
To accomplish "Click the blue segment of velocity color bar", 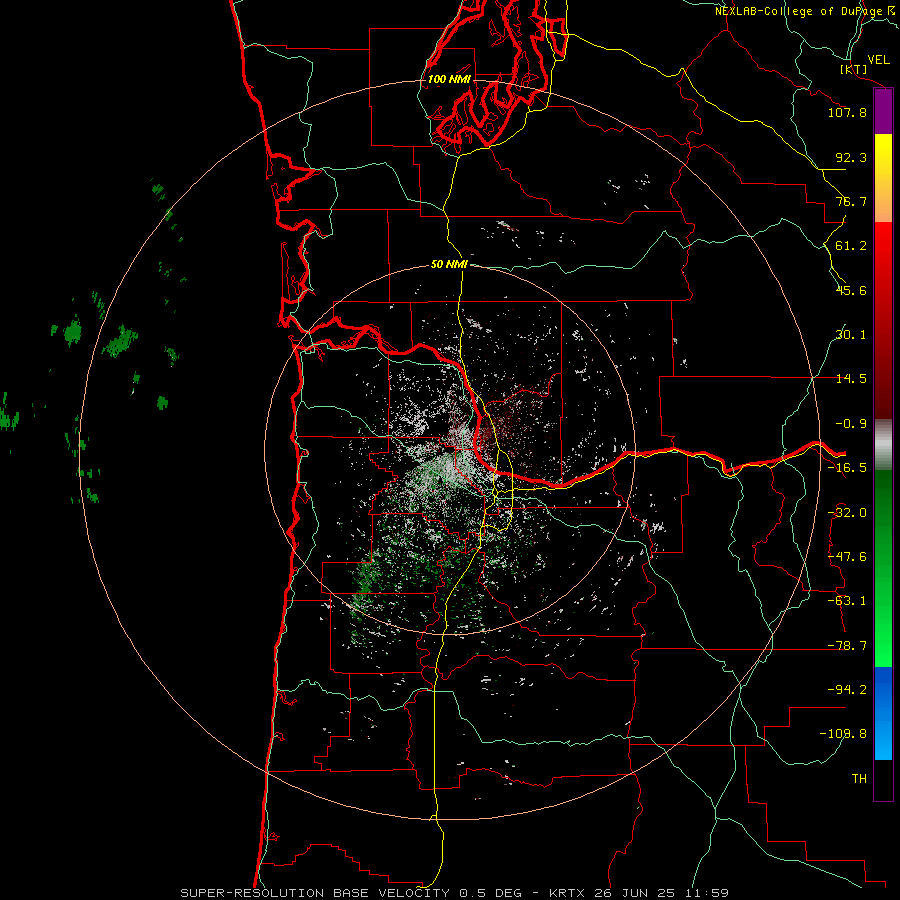I will pos(883,713).
